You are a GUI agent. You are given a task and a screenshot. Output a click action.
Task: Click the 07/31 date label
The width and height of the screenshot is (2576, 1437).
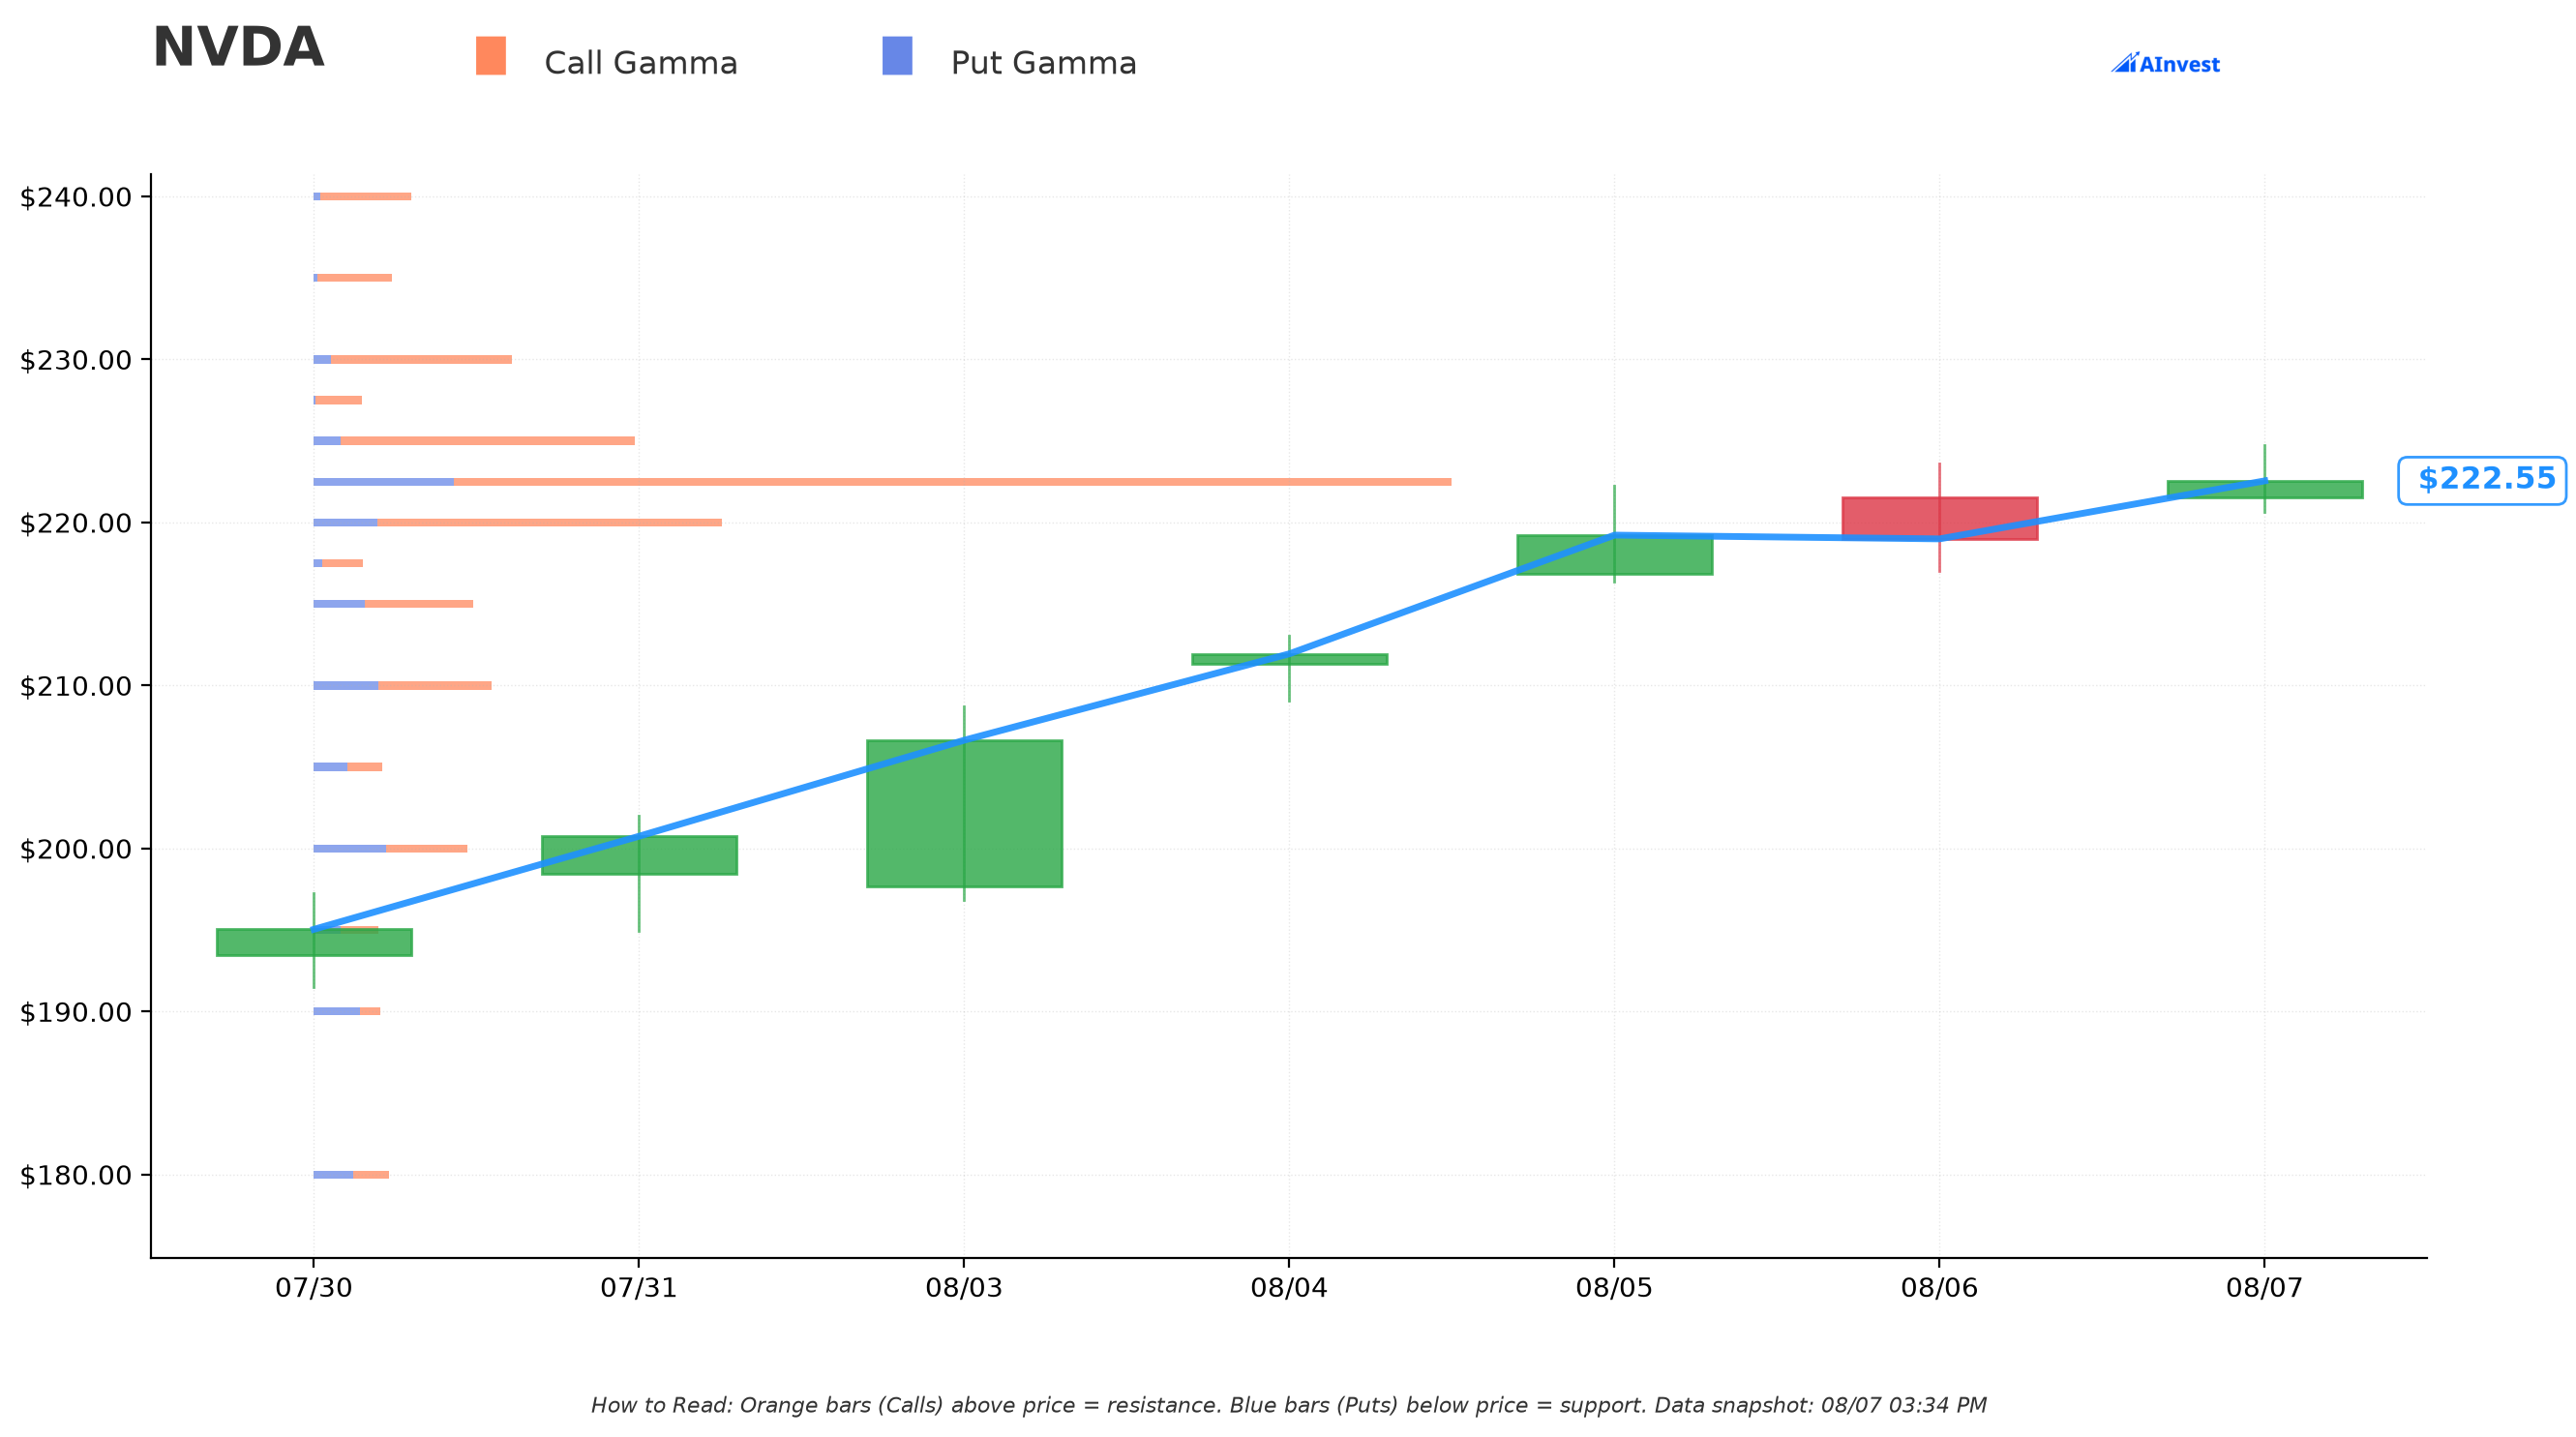point(639,1288)
